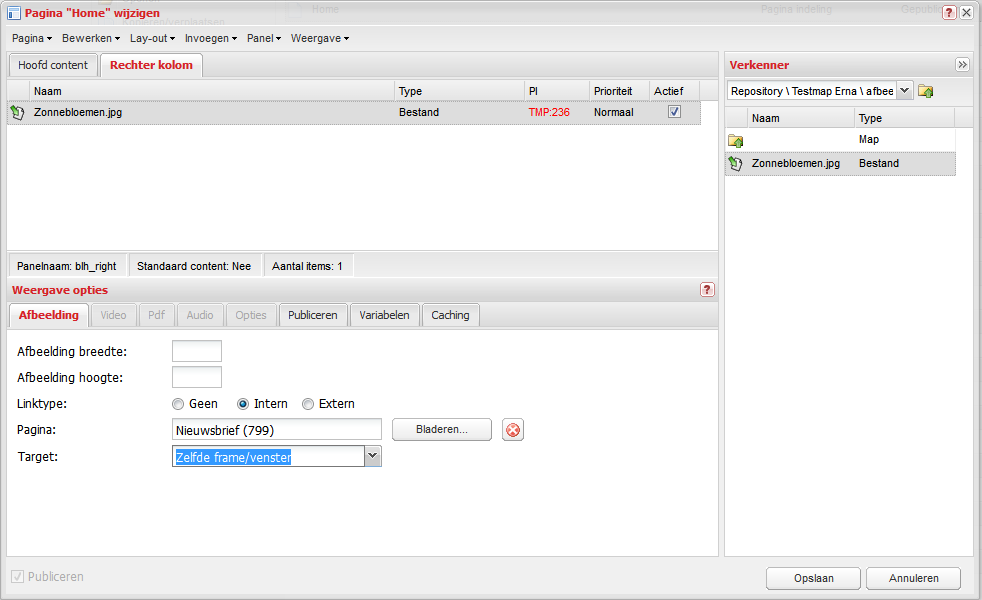Click the window icon beside Pagina Home wijzigen
This screenshot has width=982, height=600.
pos(14,13)
